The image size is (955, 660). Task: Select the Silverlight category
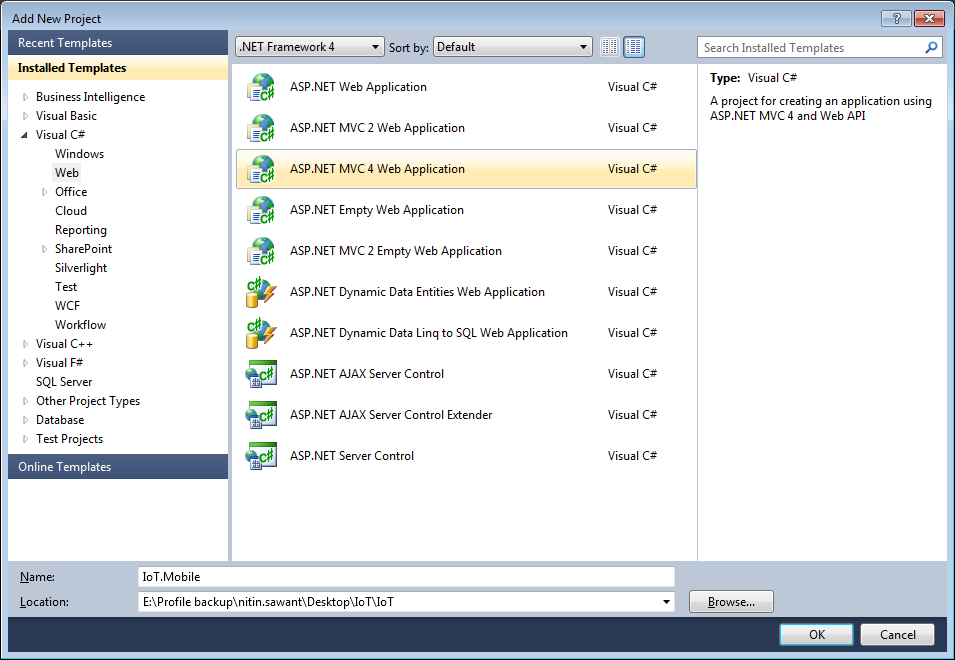(x=80, y=268)
